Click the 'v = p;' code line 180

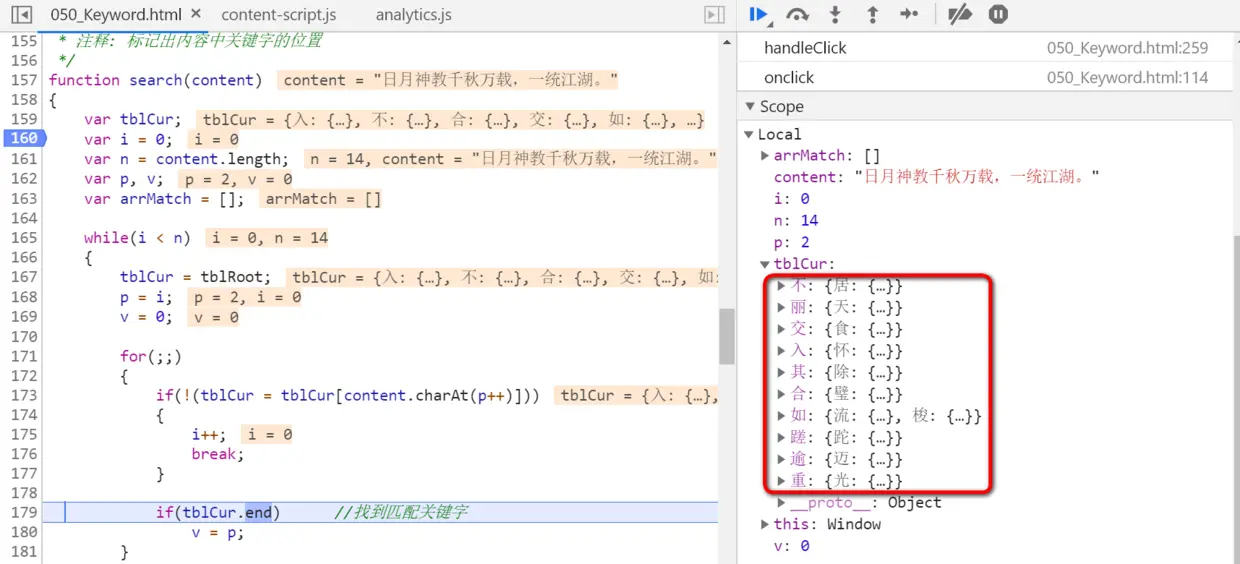coord(218,532)
